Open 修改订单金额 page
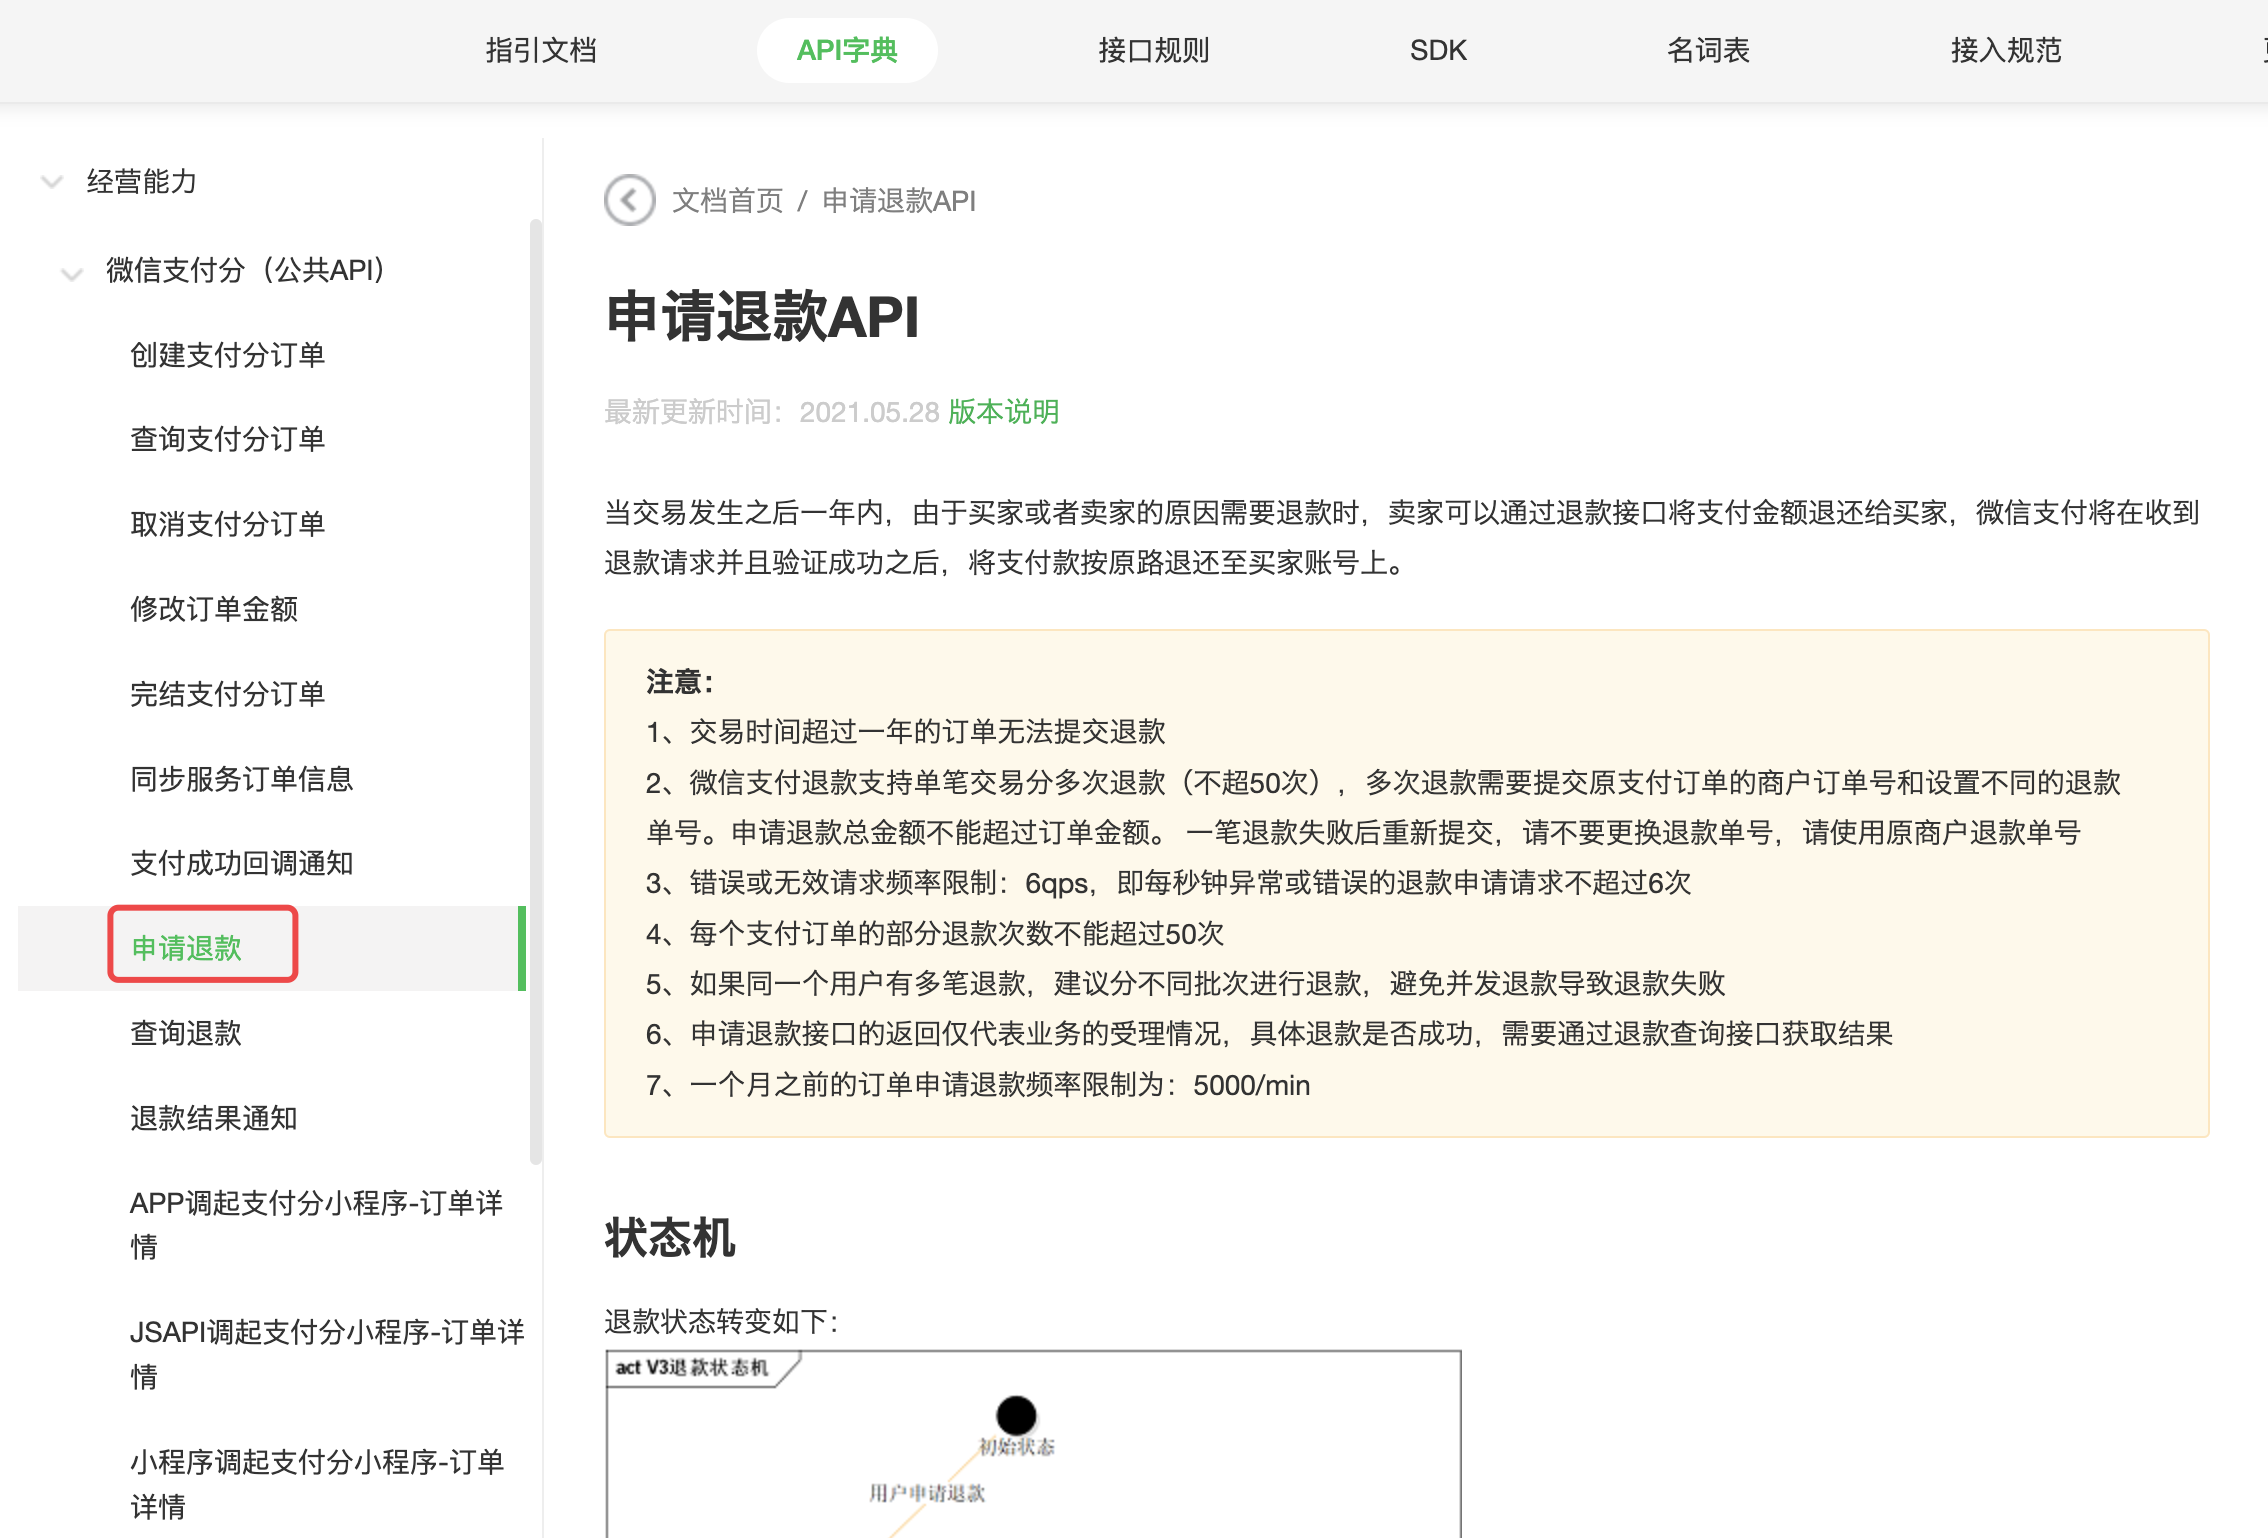 tap(214, 609)
